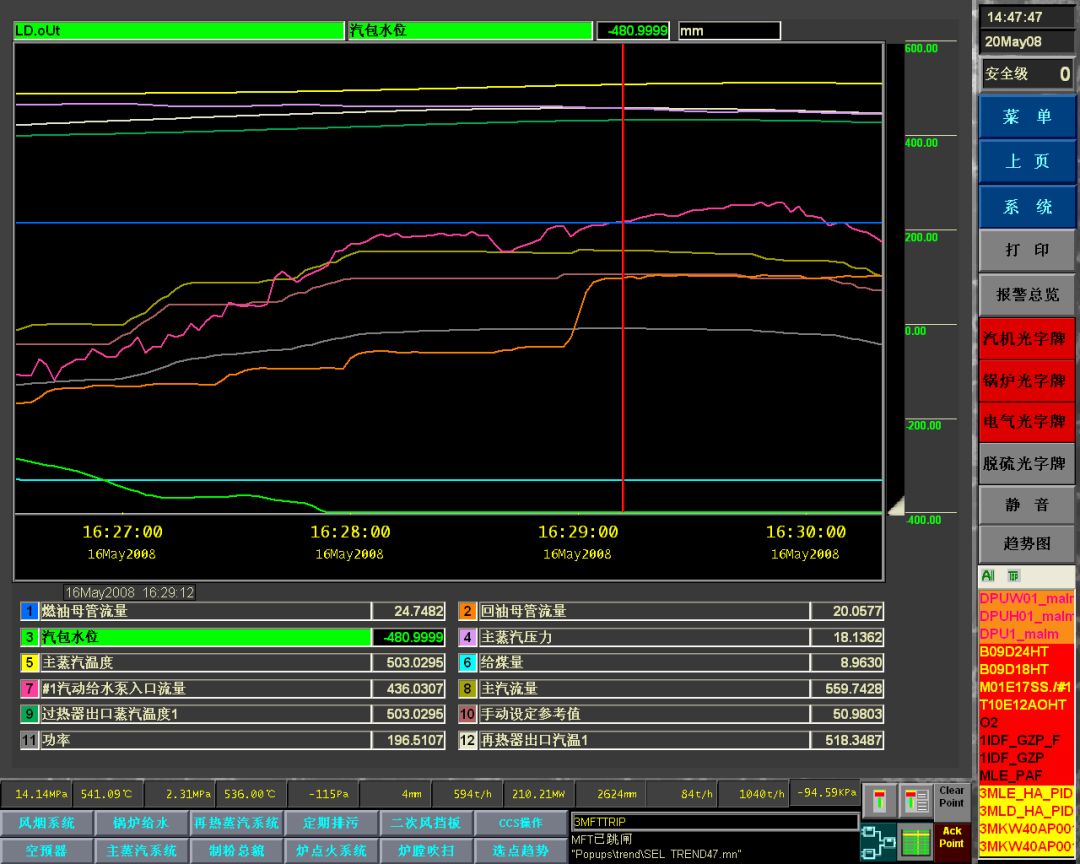Select pen 9 dark green number box
The height and width of the screenshot is (864, 1080).
tap(30, 714)
